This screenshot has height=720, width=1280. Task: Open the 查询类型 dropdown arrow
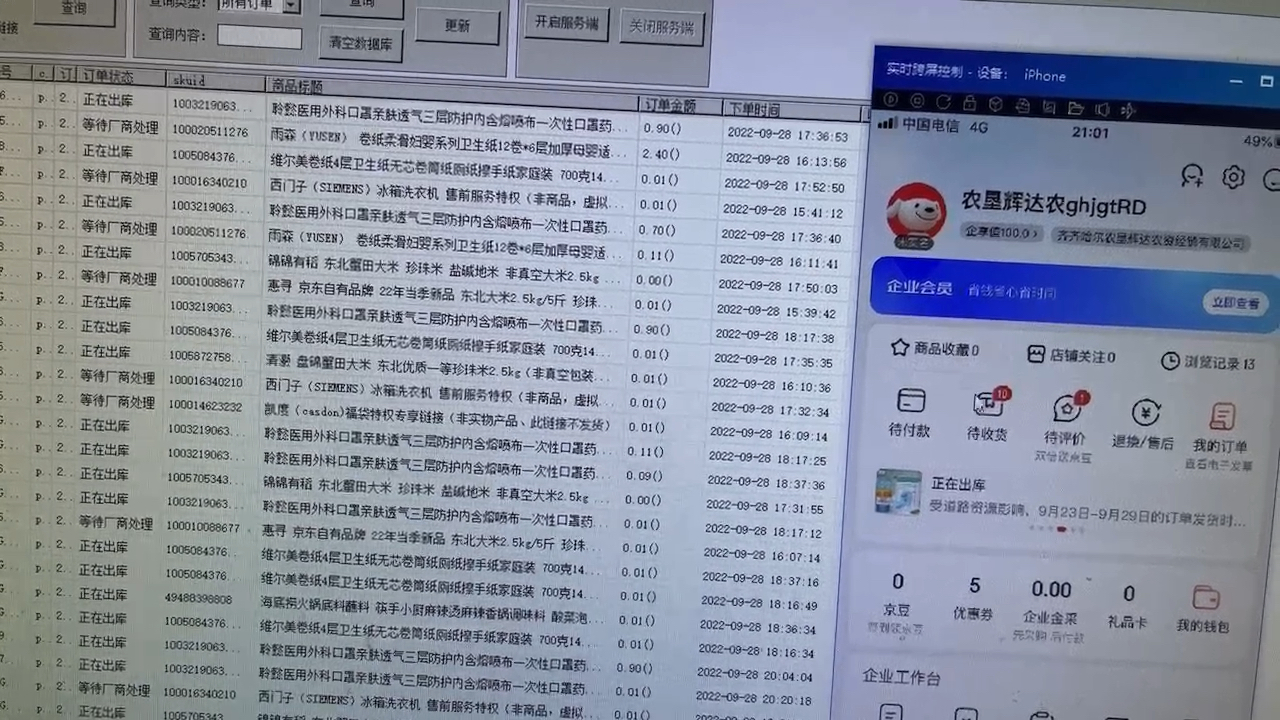(x=290, y=5)
